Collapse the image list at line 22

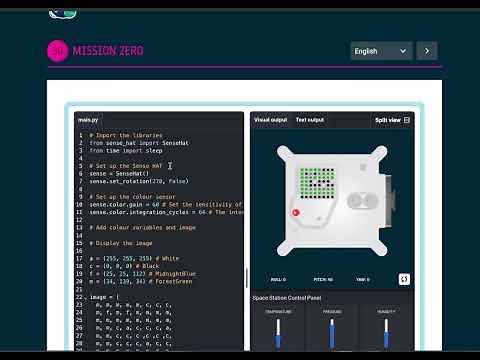(85, 298)
